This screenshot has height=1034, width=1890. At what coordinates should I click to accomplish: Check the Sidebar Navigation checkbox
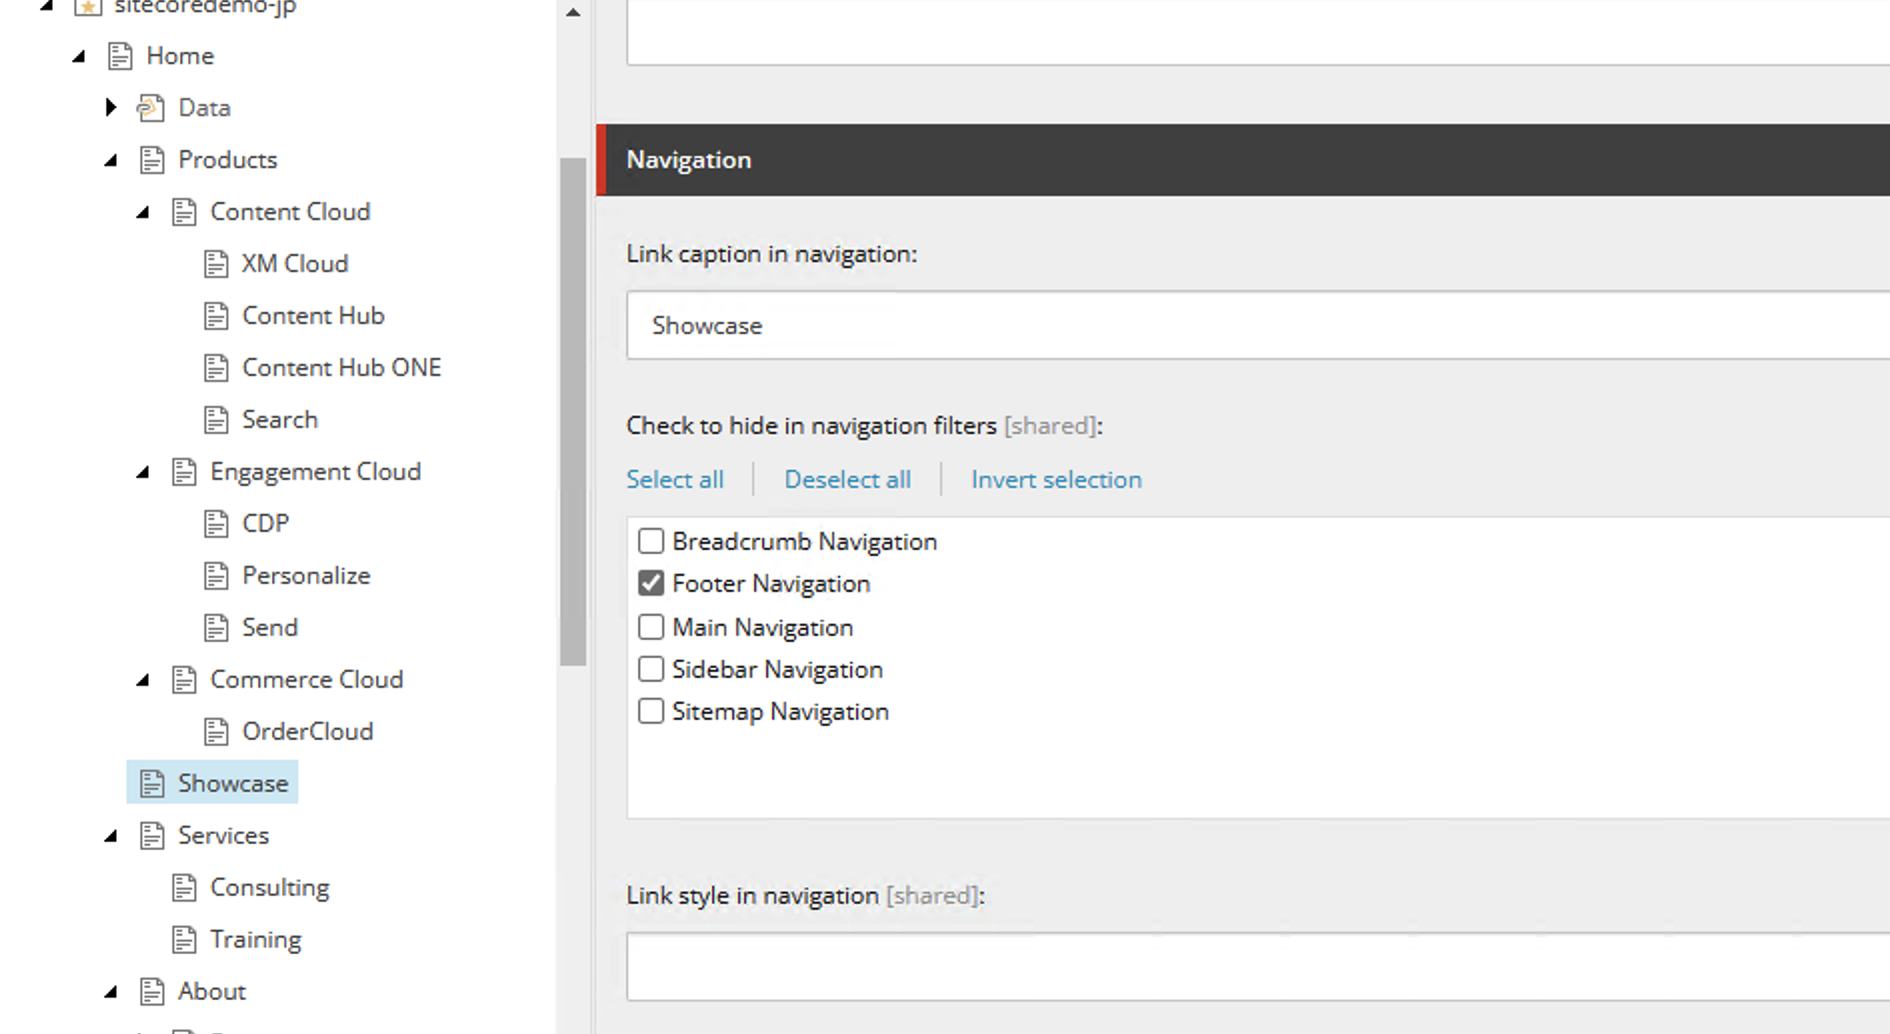[x=651, y=669]
